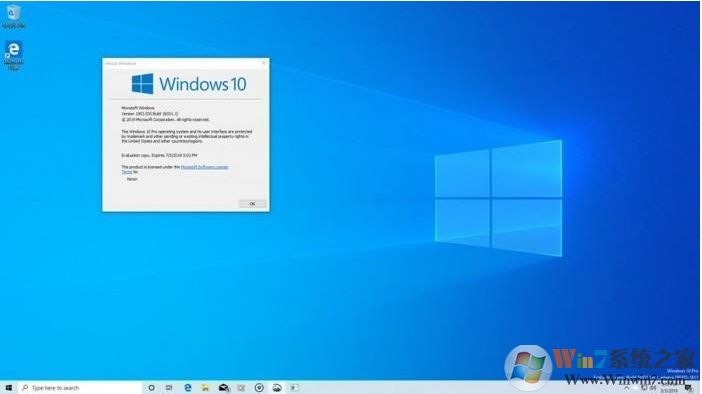The image size is (702, 394).
Task: Show hidden system tray icons
Action: pyautogui.click(x=626, y=388)
